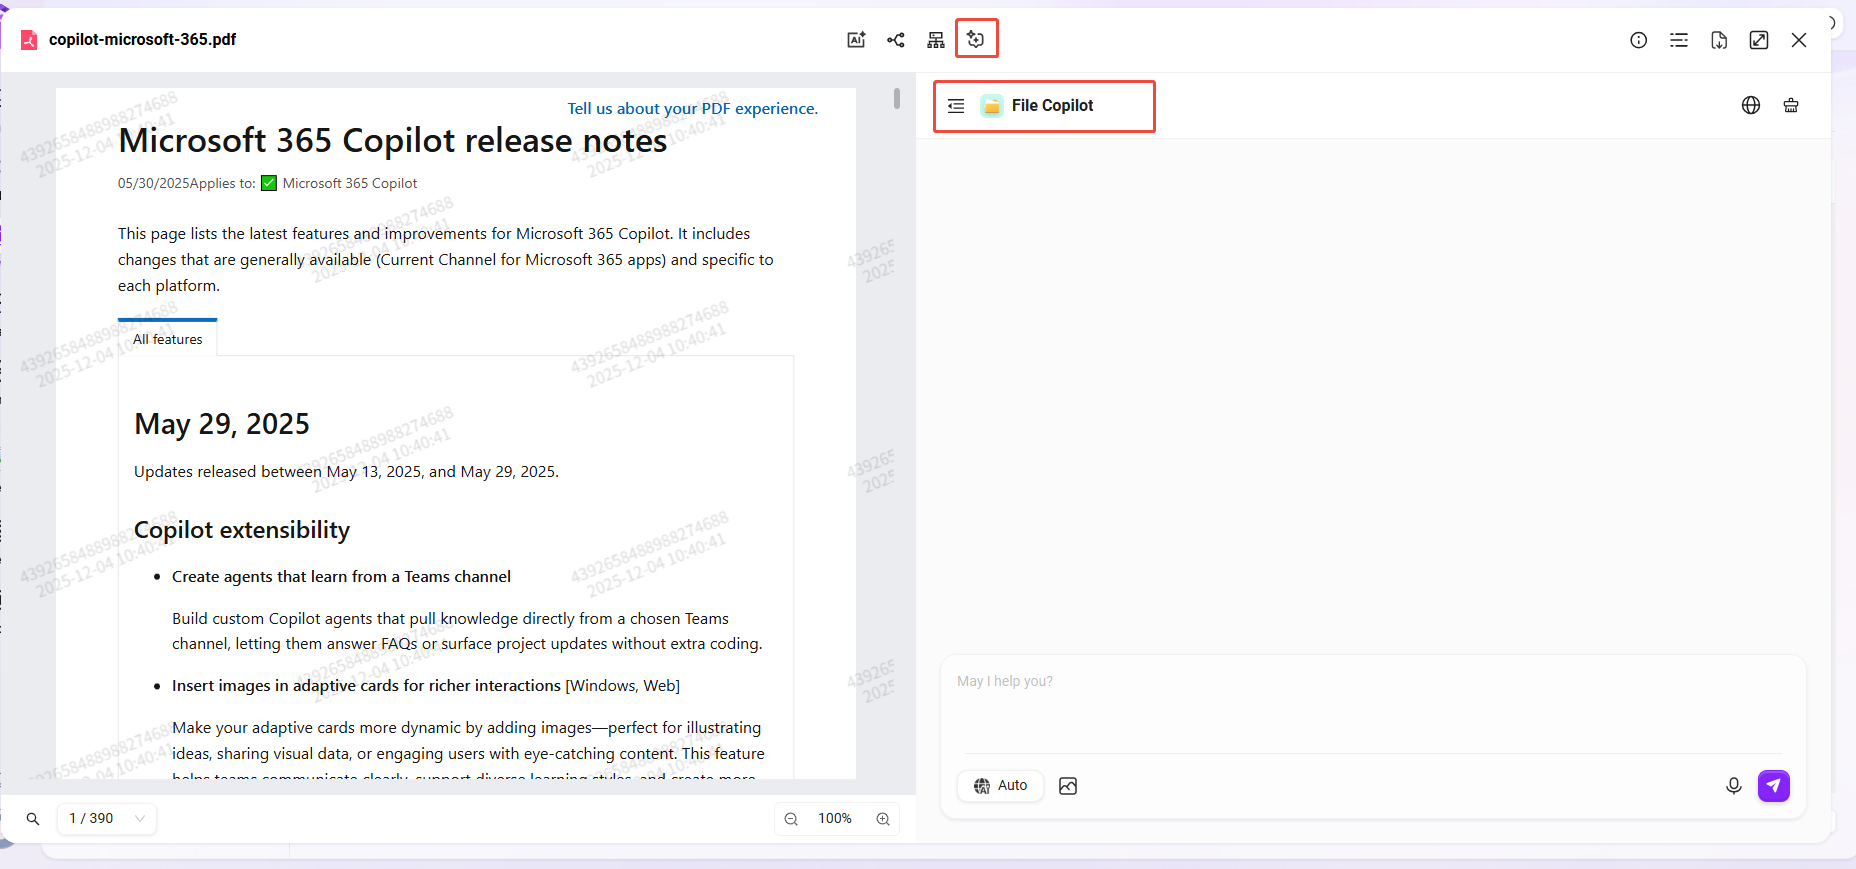Click the globe language icon

(1750, 106)
